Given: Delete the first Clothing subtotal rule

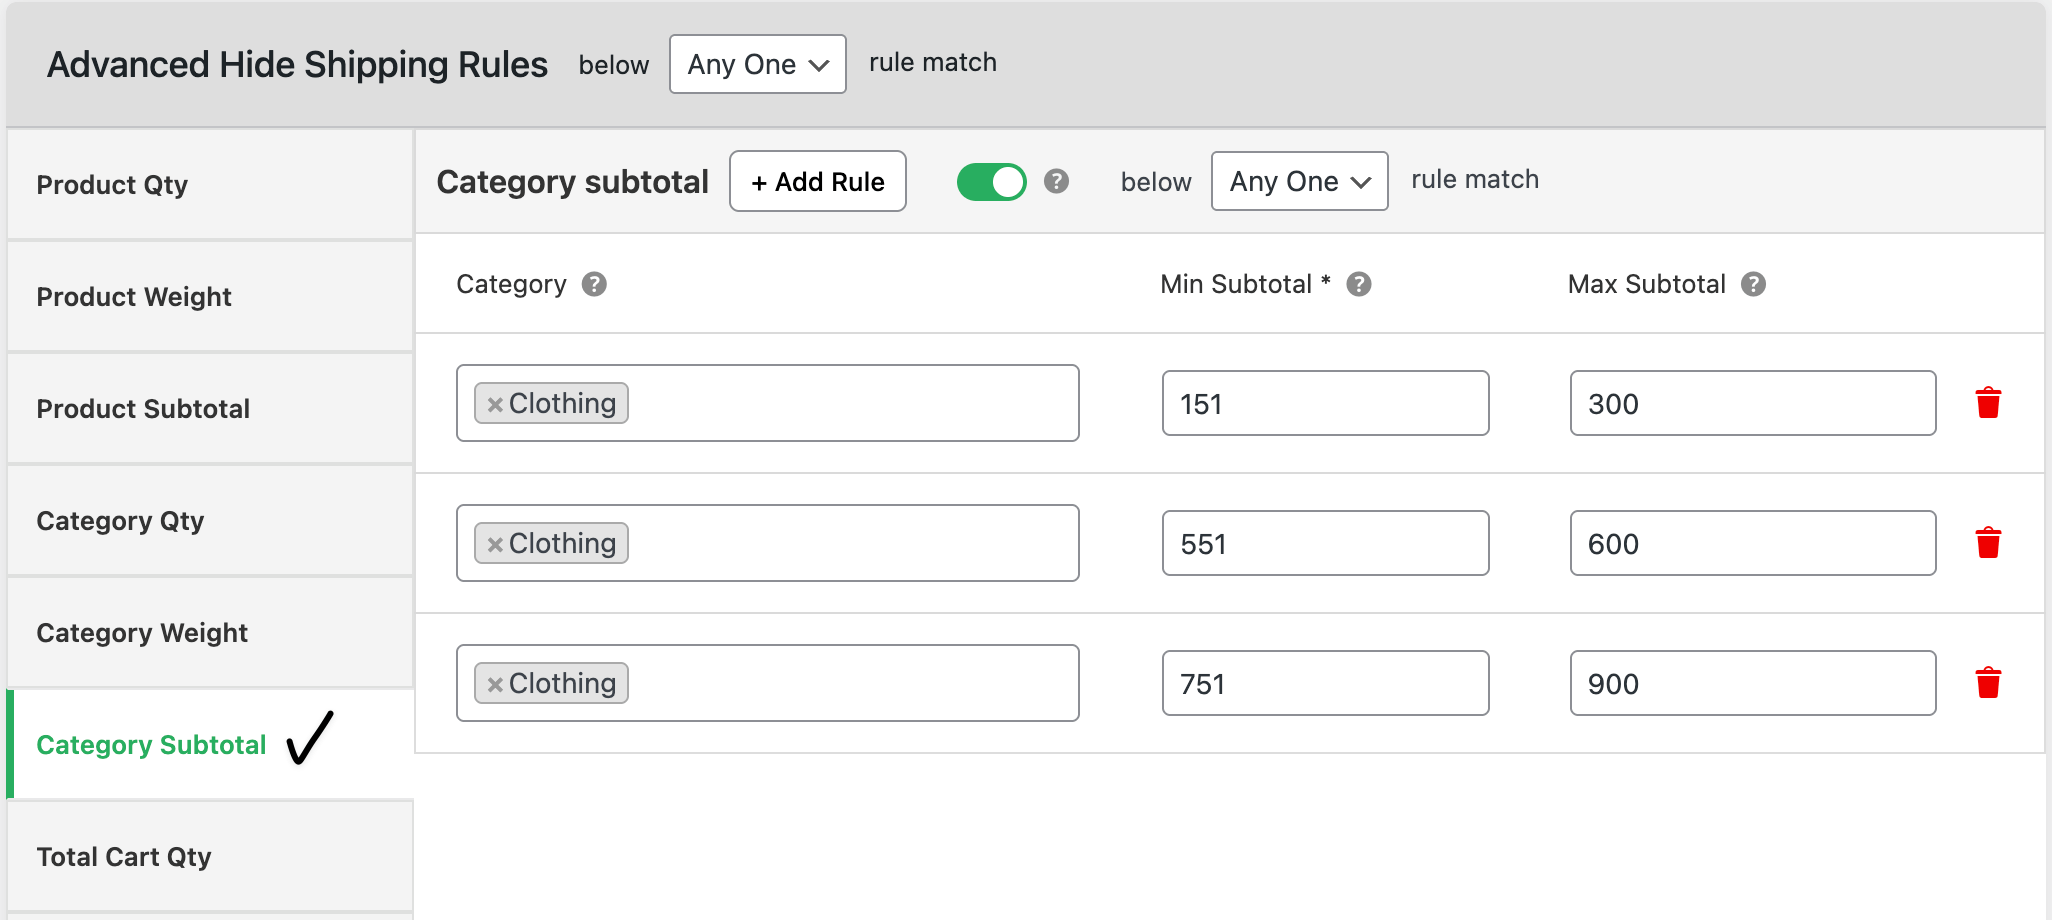Looking at the screenshot, I should 1989,403.
